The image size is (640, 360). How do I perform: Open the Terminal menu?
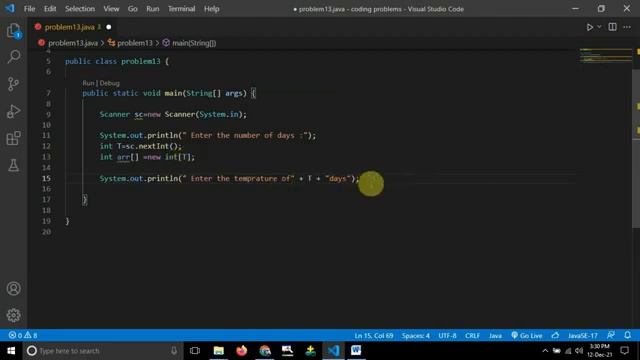click(181, 9)
